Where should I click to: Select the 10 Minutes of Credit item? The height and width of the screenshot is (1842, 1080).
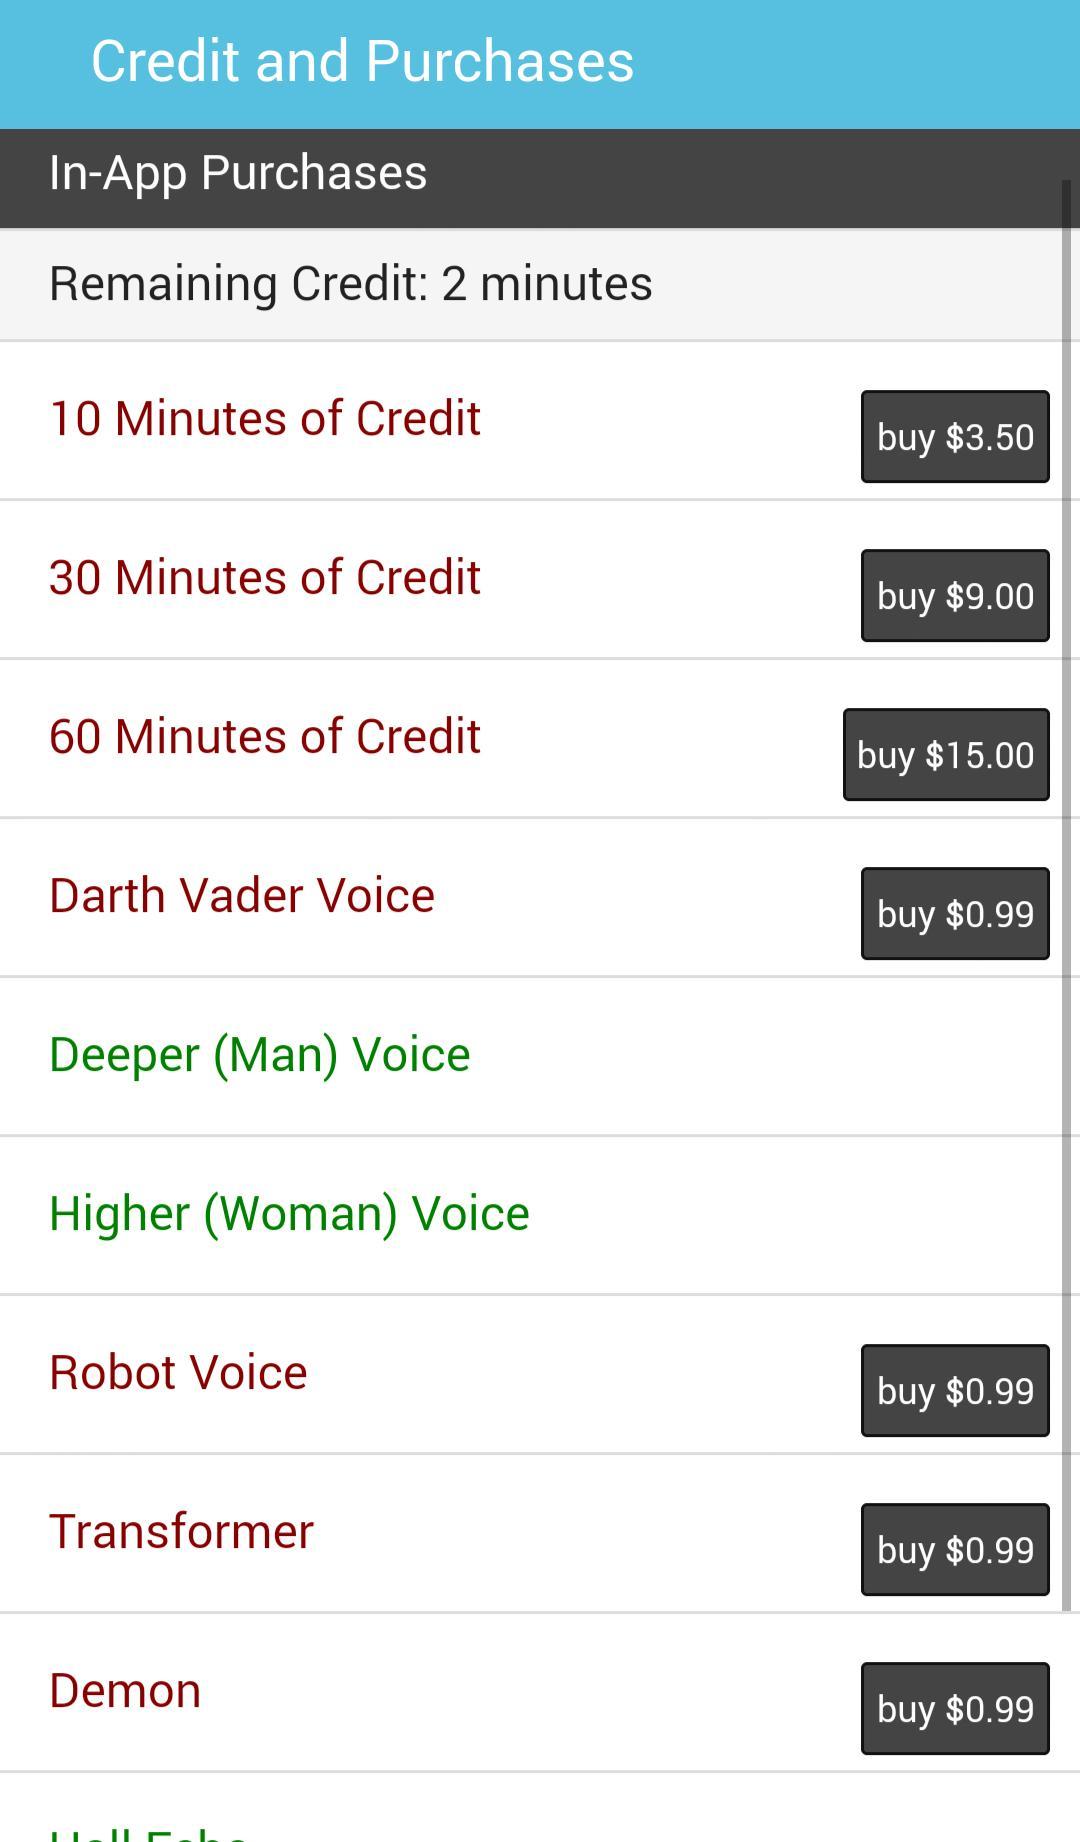[265, 419]
